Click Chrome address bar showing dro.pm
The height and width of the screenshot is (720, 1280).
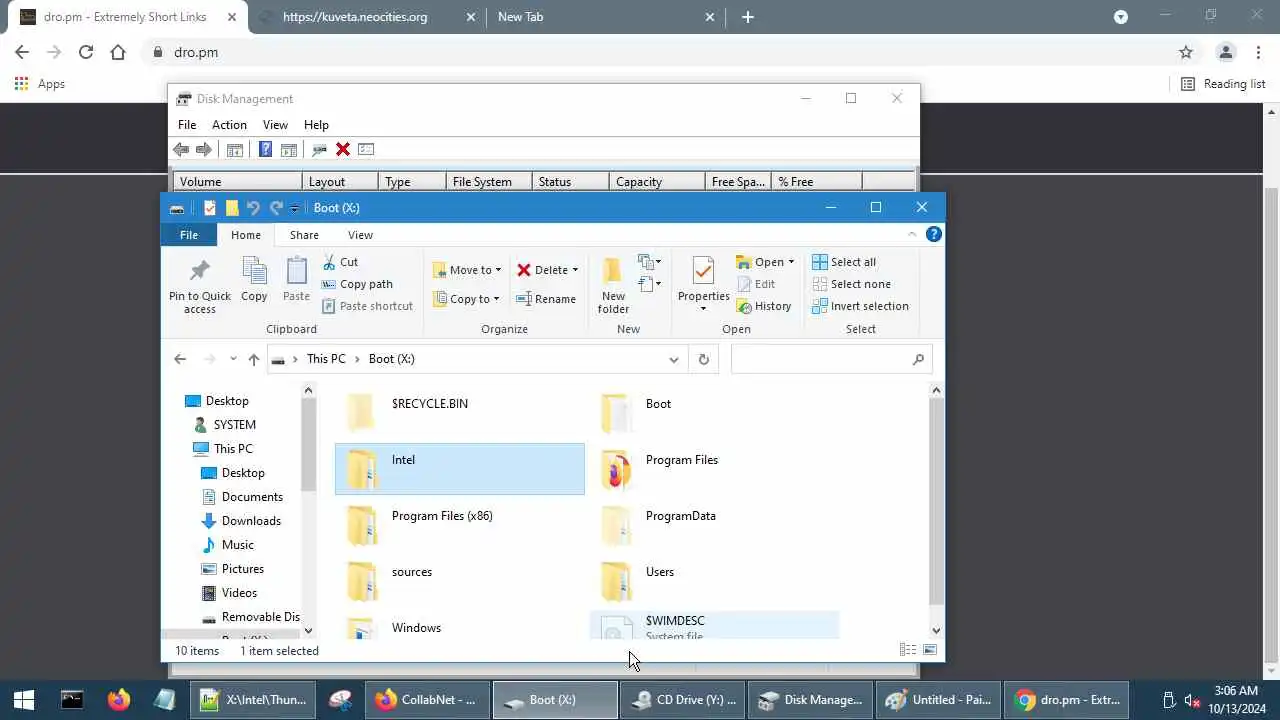[660, 52]
